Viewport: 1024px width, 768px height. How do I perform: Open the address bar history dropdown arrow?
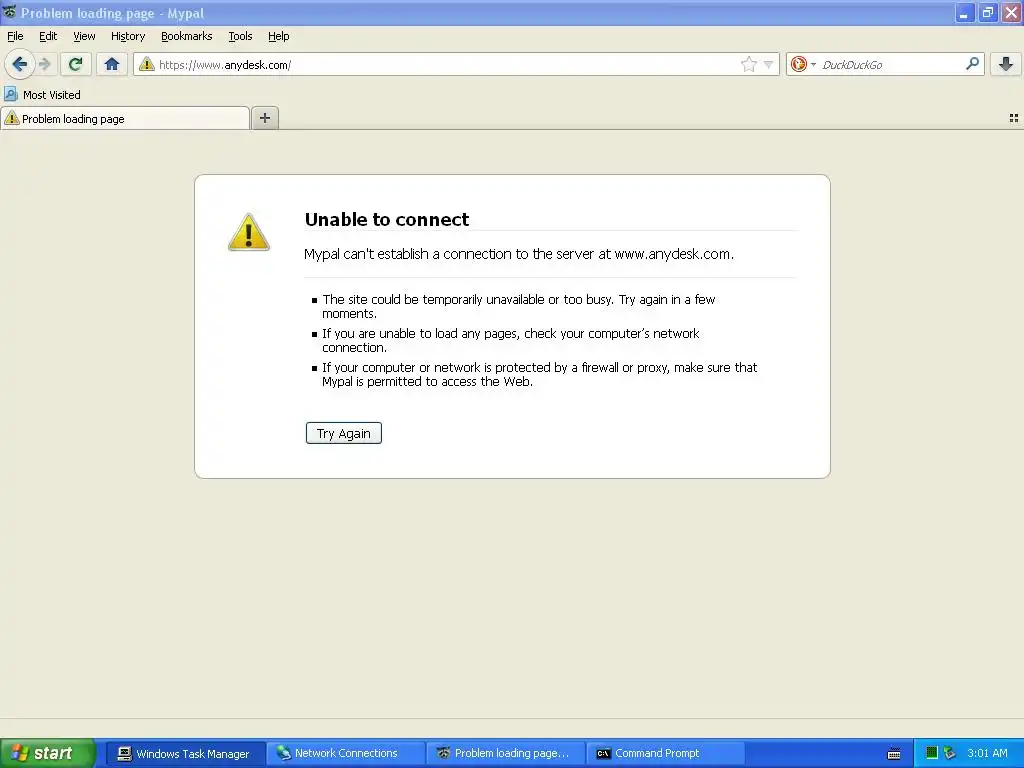point(769,64)
